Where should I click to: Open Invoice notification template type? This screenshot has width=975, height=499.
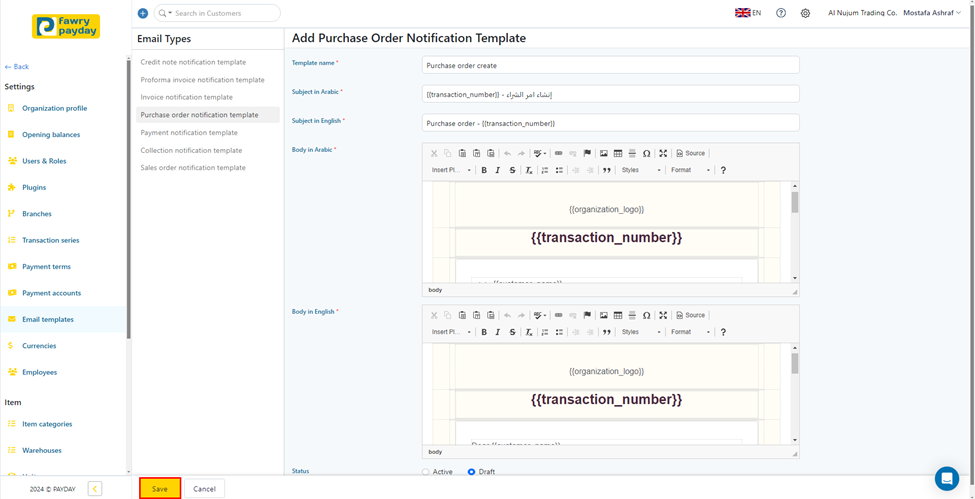coord(187,97)
